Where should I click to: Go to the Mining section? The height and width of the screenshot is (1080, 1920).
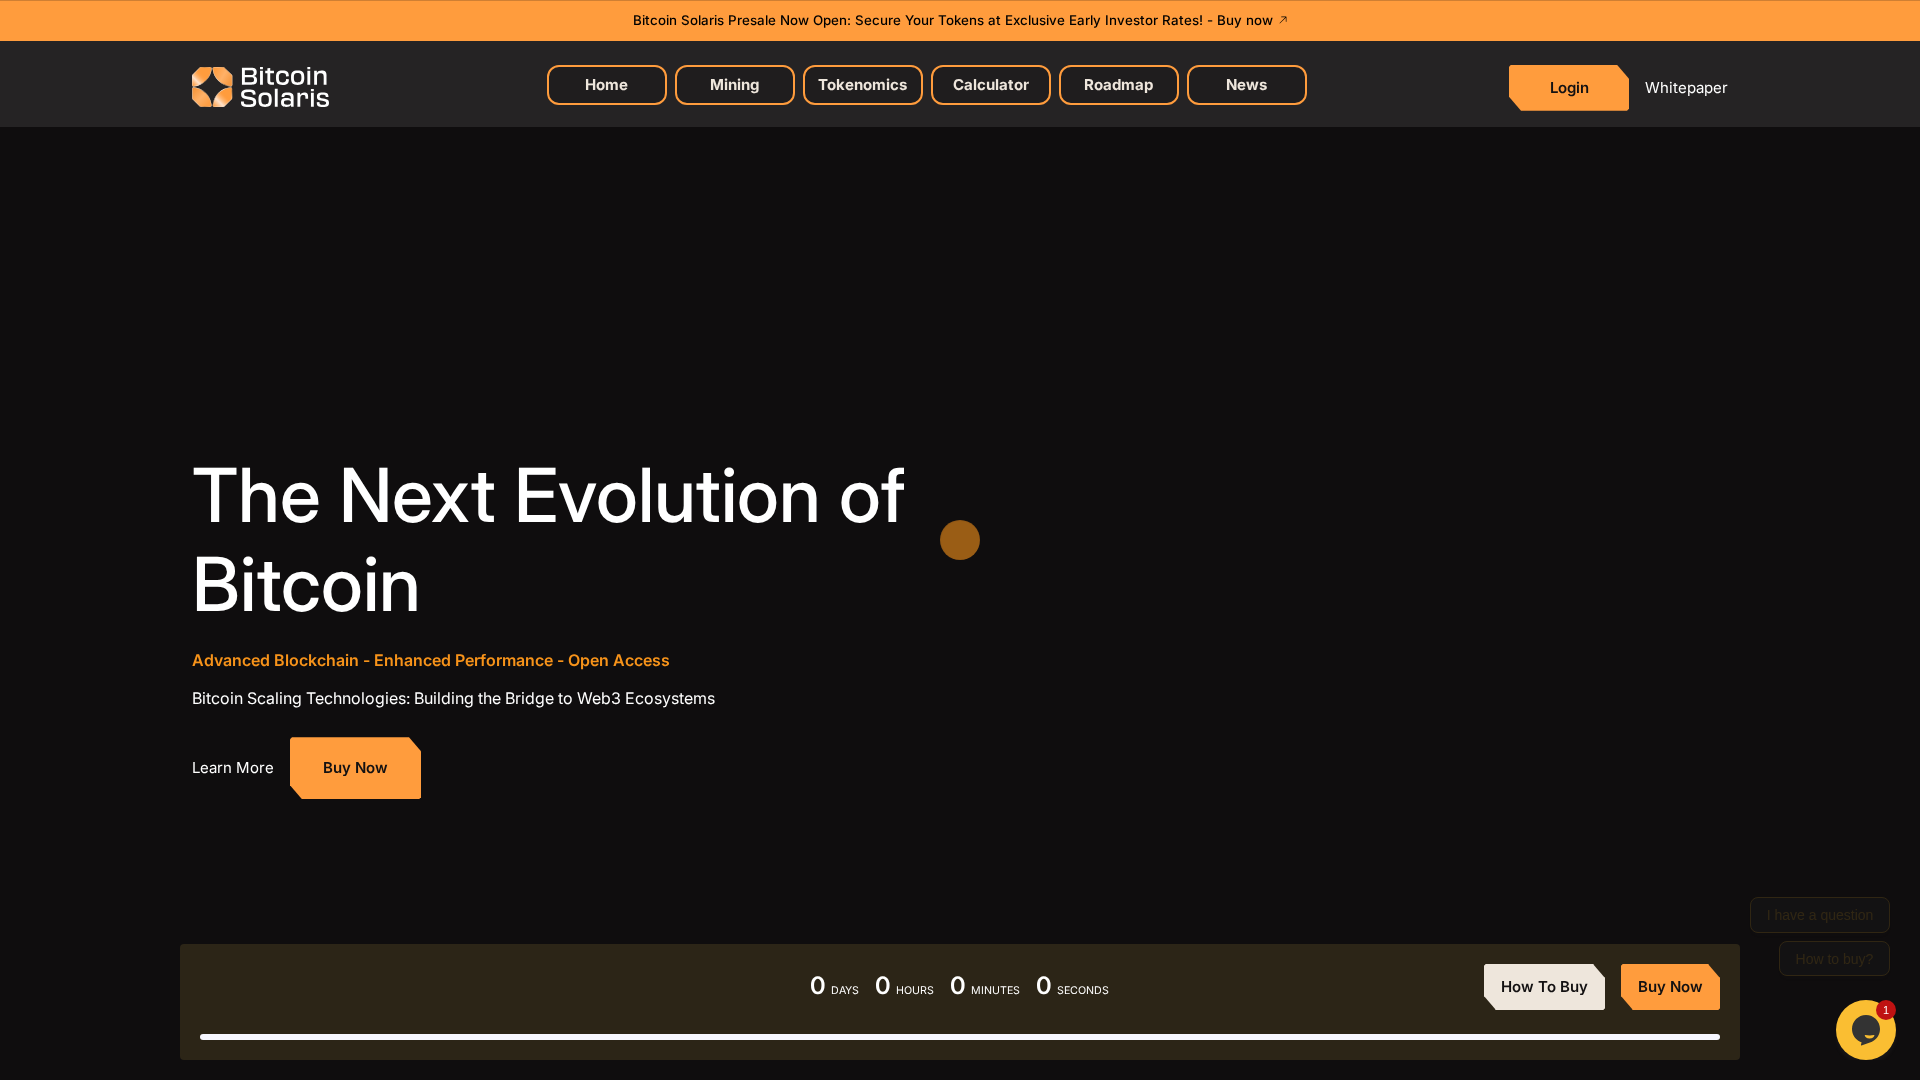click(734, 85)
